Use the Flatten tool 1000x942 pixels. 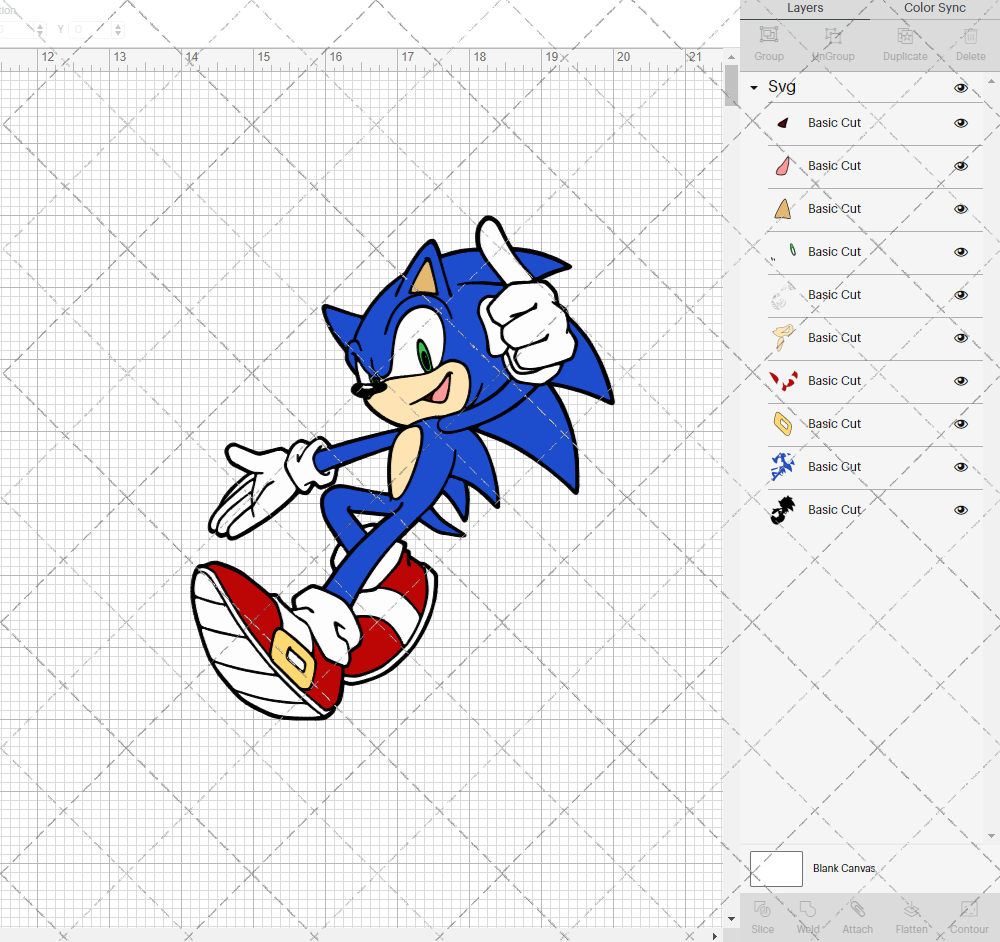(x=911, y=915)
